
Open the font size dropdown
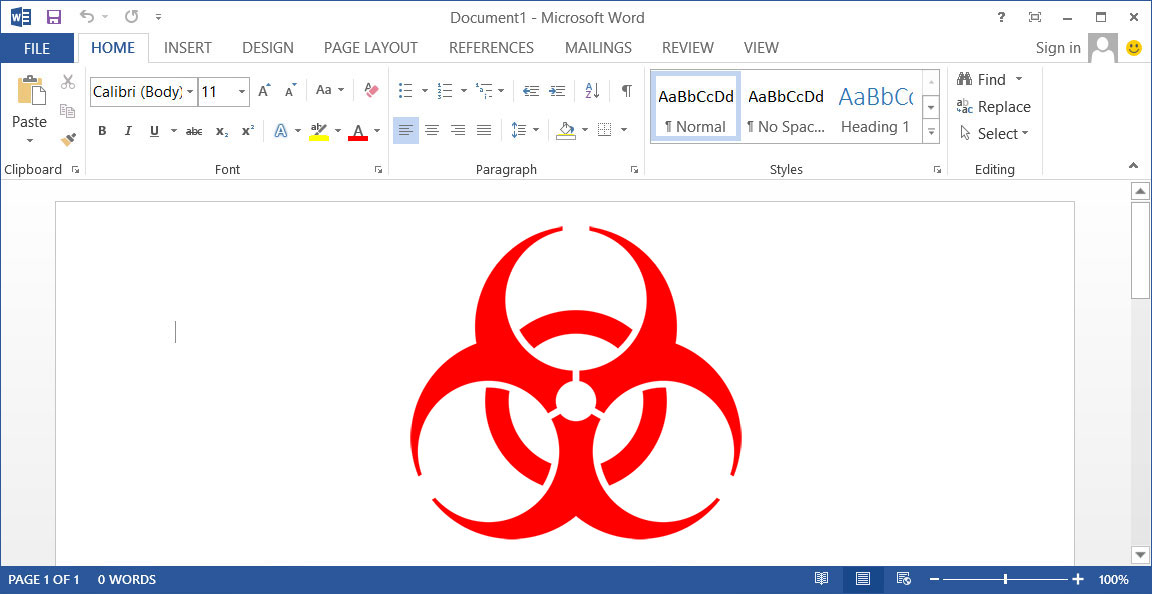click(x=242, y=92)
